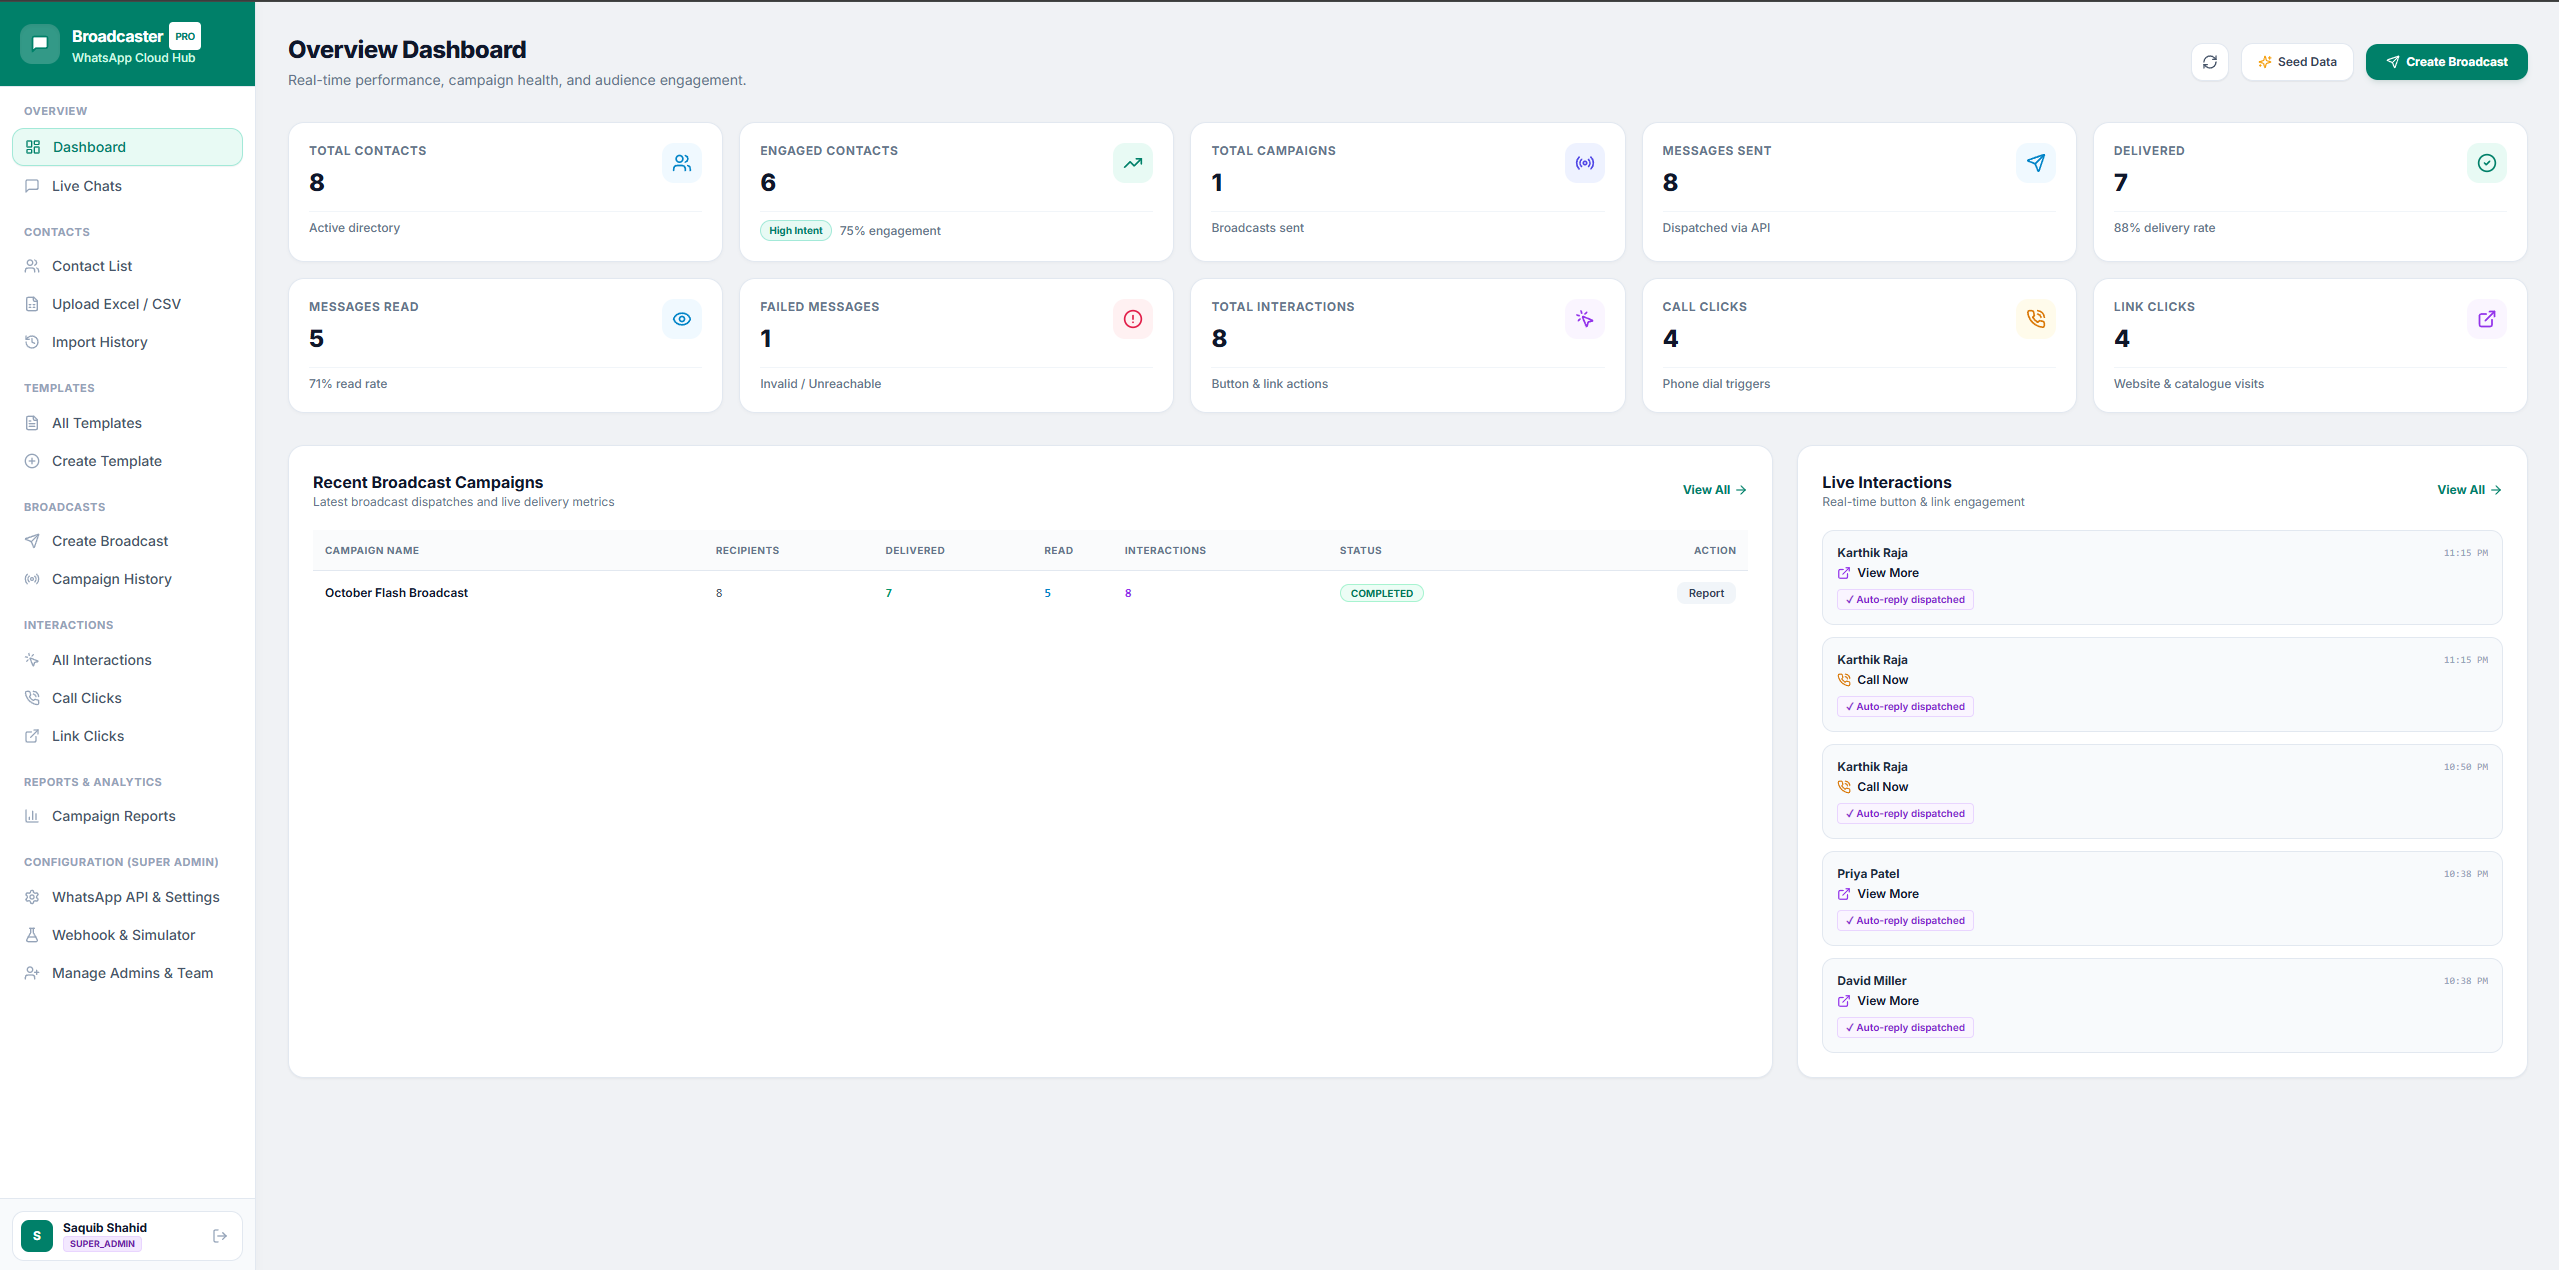This screenshot has height=1270, width=2559.
Task: Click the Total Interactions card
Action: pos(1407,345)
